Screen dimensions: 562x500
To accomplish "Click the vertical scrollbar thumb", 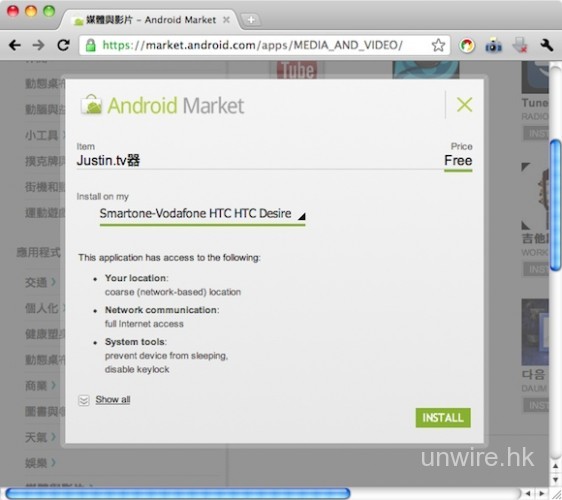I will 555,205.
